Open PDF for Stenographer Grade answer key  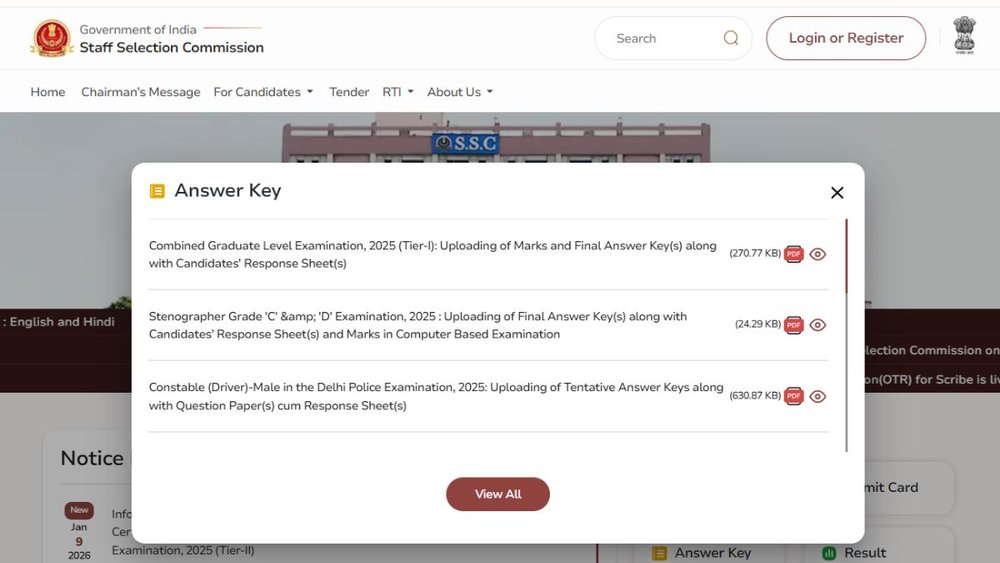click(x=794, y=325)
